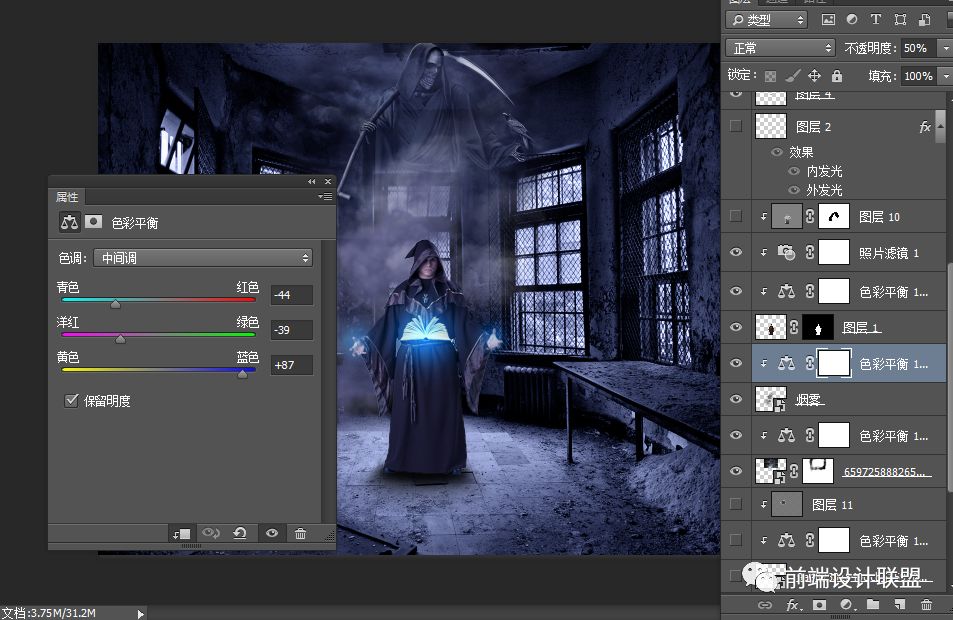Hide 659725888265 layer eye
Viewport: 953px width, 620px height.
(x=735, y=470)
